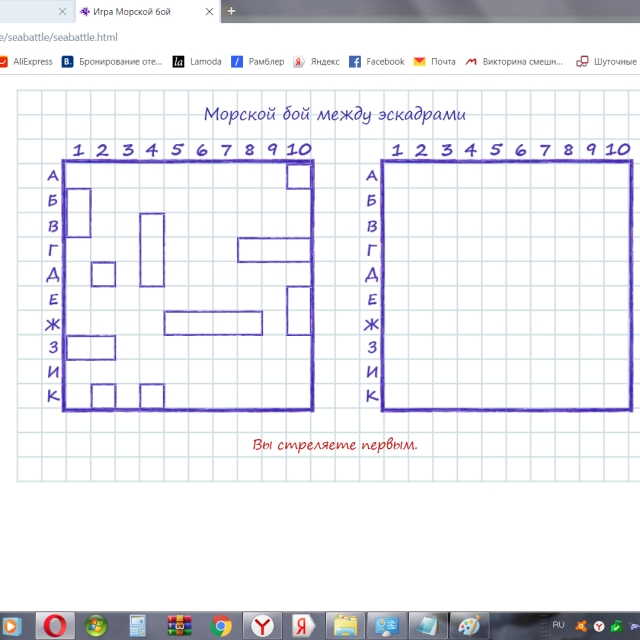Screen dimensions: 640x640
Task: Click the RU language indicator in tray
Action: (558, 622)
